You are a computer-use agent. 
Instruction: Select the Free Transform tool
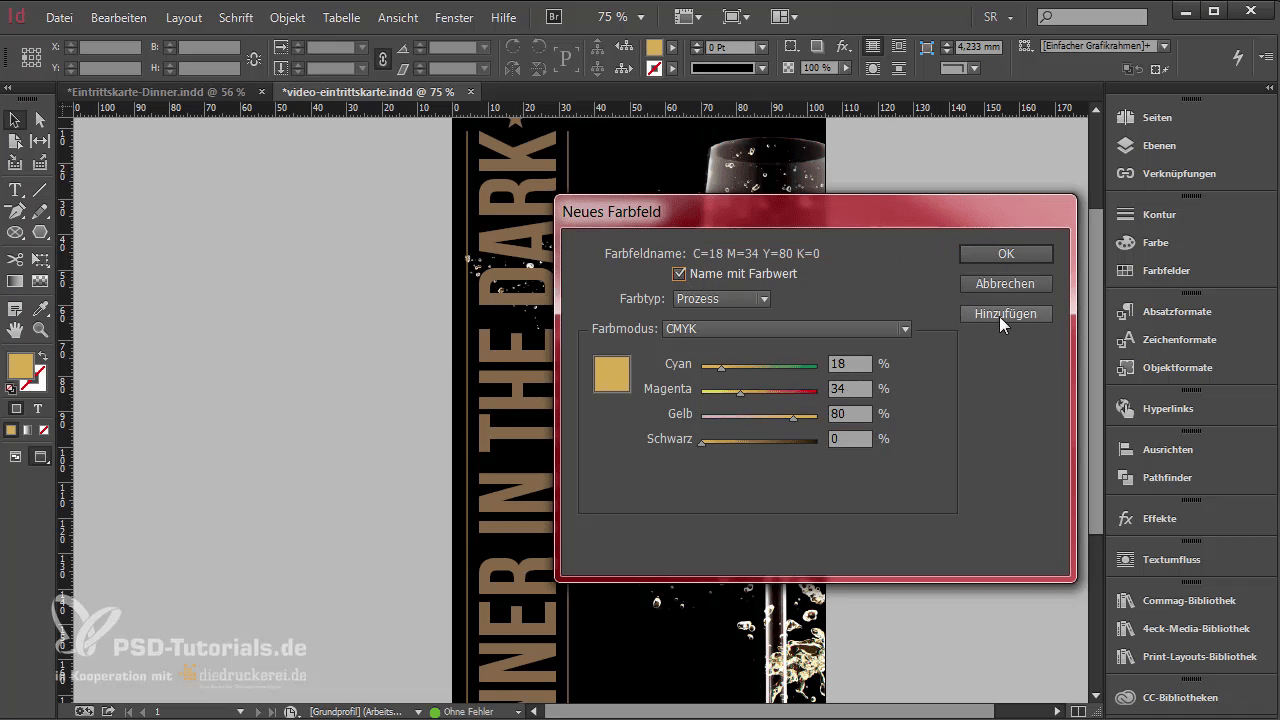(40, 260)
